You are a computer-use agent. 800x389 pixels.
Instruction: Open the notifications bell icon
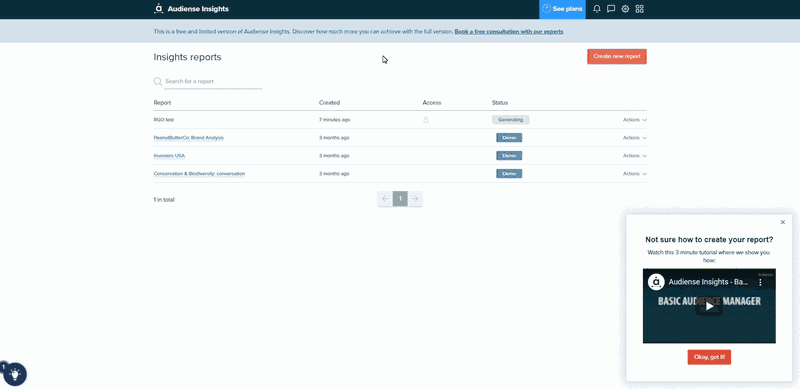[x=596, y=9]
